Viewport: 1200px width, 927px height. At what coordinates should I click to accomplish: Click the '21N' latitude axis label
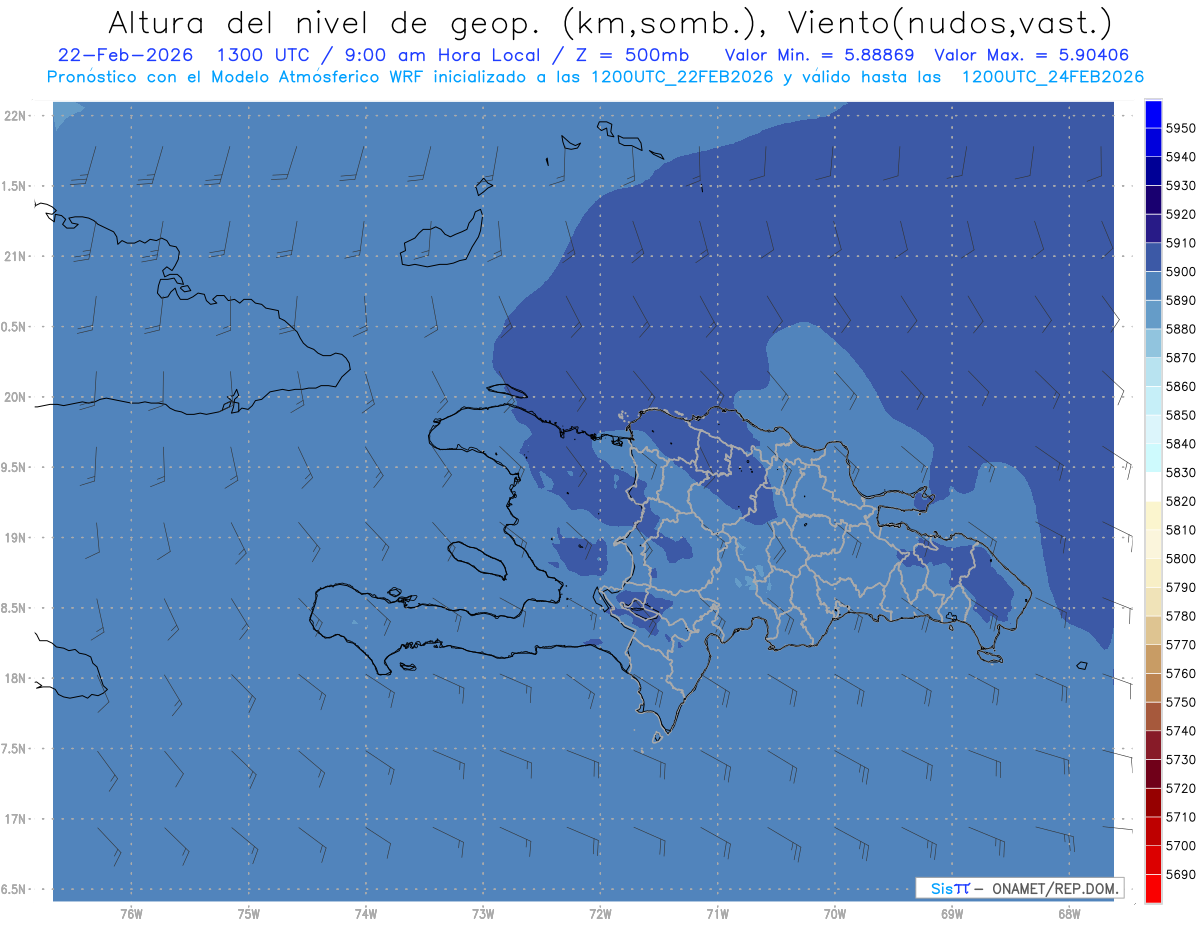pyautogui.click(x=15, y=256)
